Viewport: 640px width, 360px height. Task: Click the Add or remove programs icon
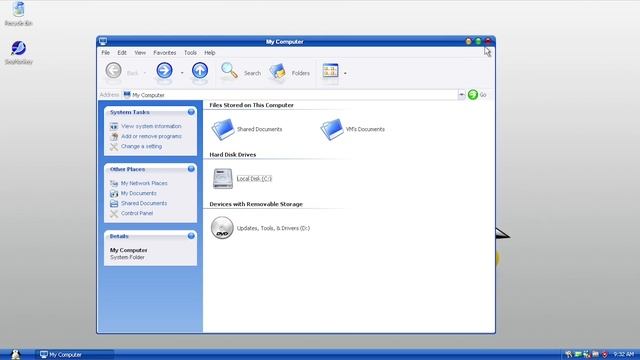pyautogui.click(x=114, y=136)
